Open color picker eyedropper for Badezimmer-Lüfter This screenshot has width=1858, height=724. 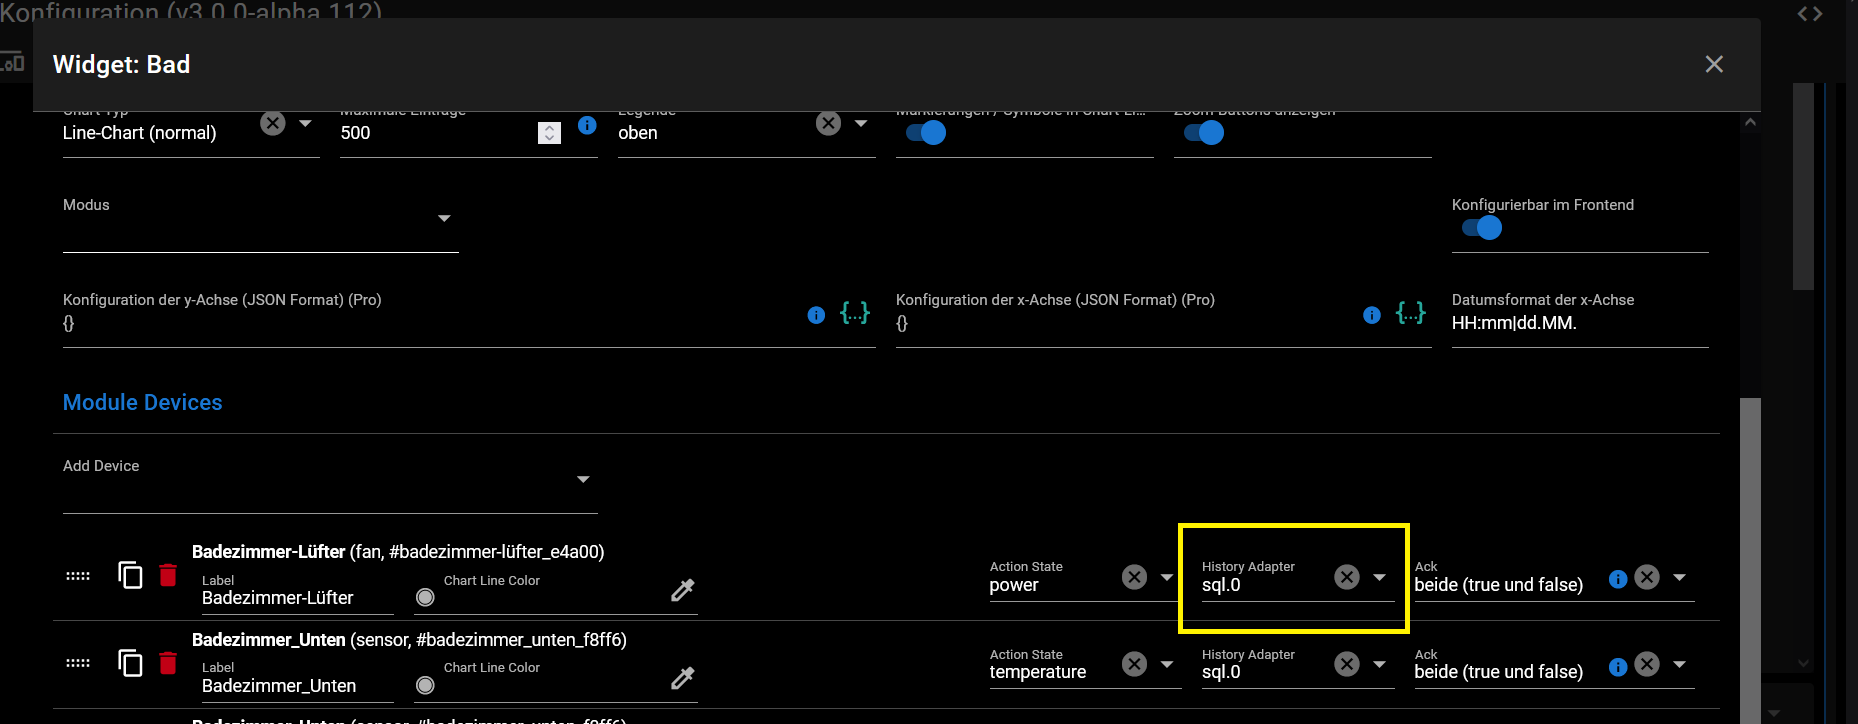(683, 590)
